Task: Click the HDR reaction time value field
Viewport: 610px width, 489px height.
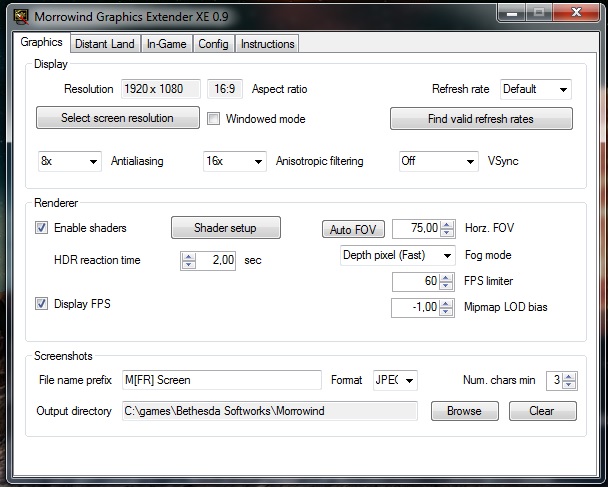Action: click(x=216, y=261)
